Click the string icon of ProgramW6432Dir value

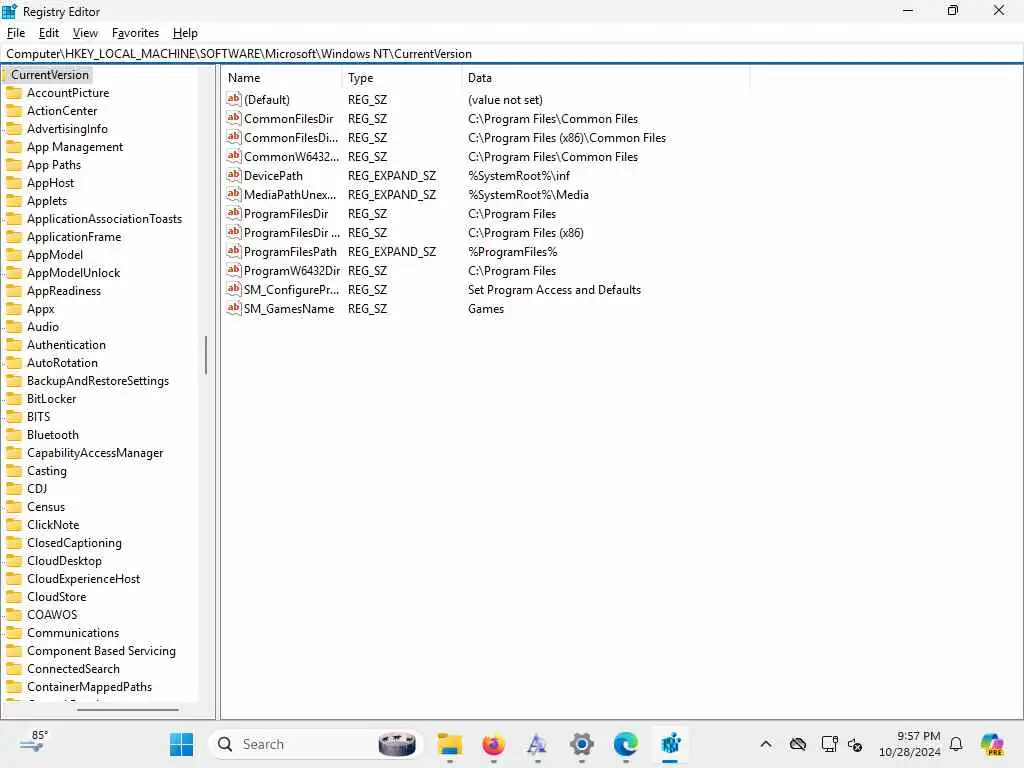[x=234, y=270]
